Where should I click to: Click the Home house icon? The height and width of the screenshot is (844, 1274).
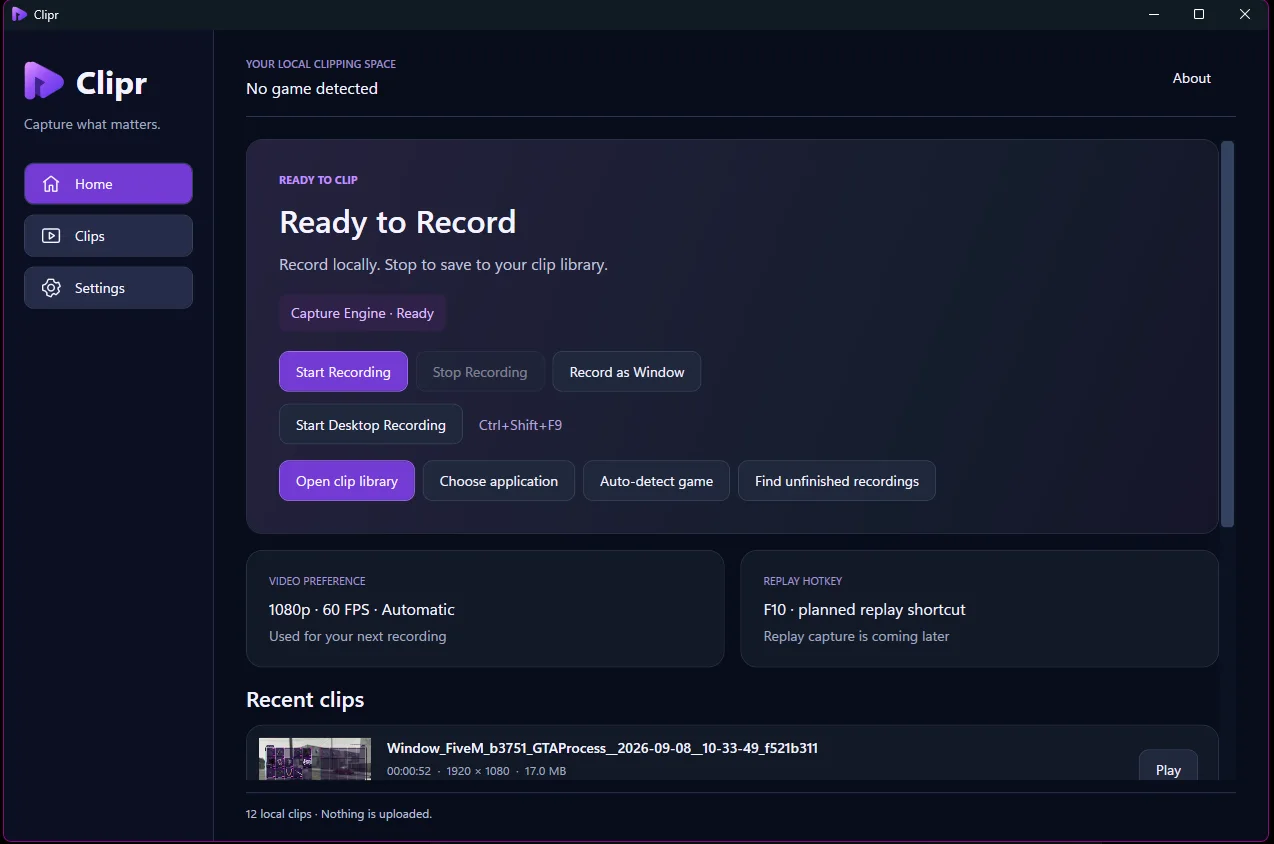click(x=51, y=184)
